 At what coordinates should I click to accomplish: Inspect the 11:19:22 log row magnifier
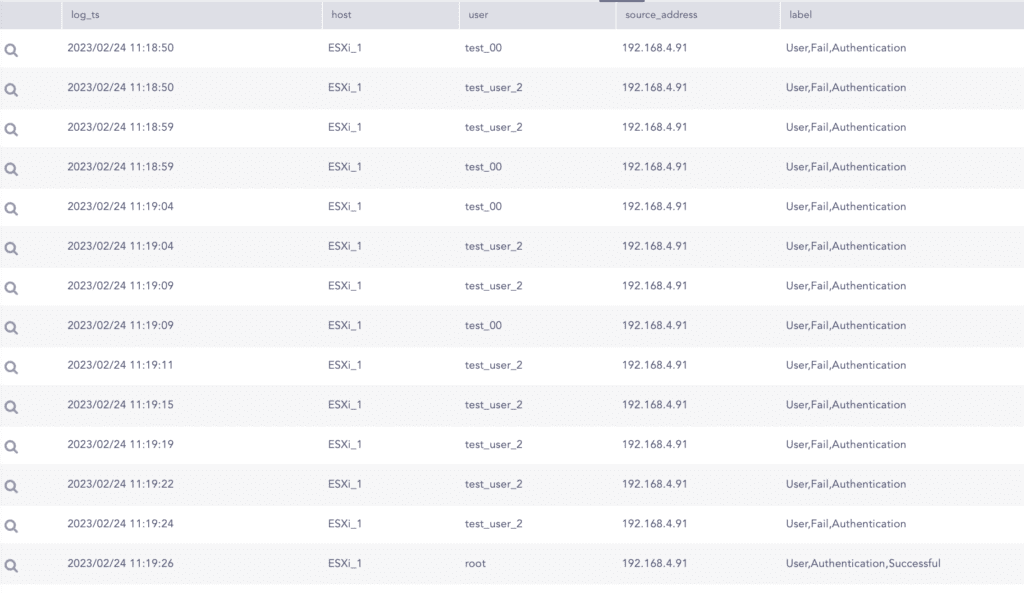tap(11, 486)
